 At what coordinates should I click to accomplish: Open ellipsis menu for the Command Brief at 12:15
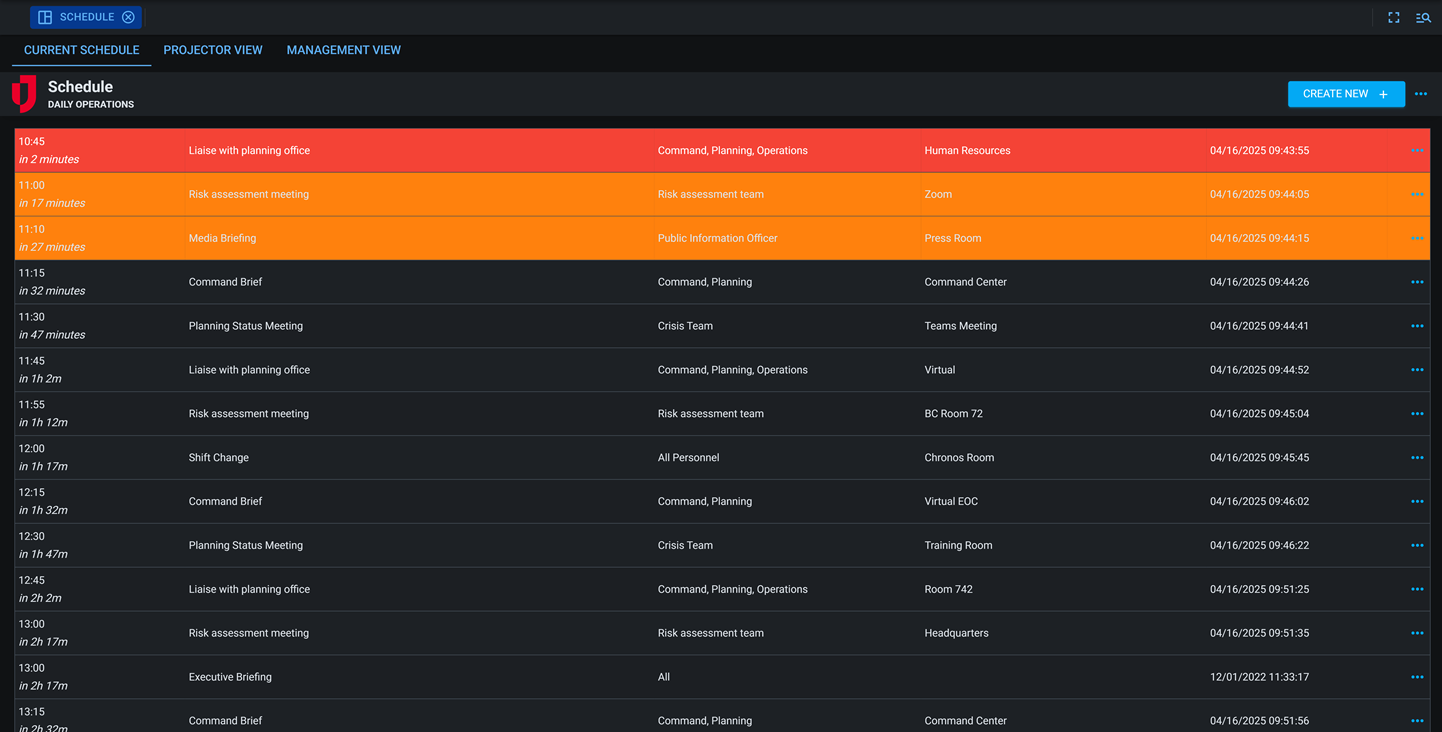(x=1417, y=501)
